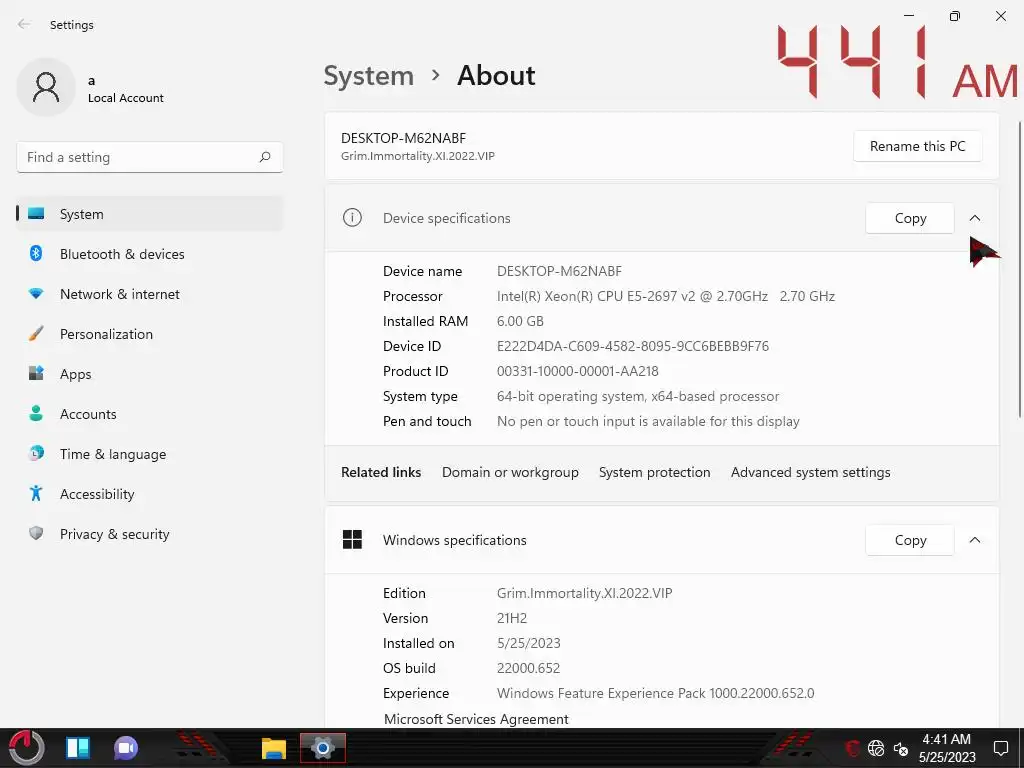Open the user profile avatar
This screenshot has width=1024, height=768.
click(x=46, y=88)
